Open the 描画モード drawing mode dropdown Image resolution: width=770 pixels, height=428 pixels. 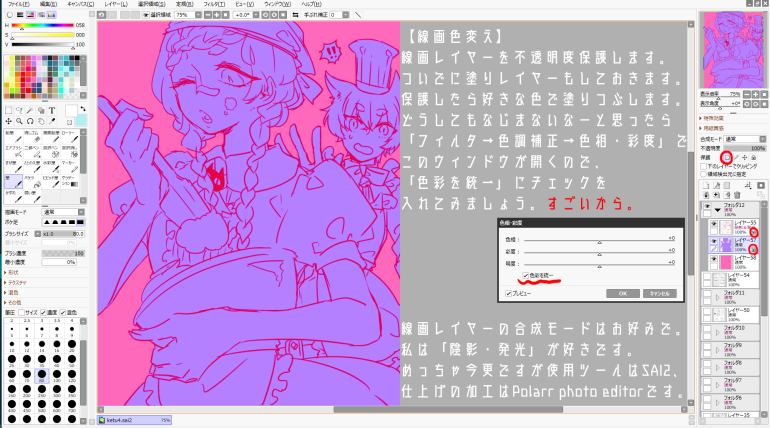coord(64,212)
